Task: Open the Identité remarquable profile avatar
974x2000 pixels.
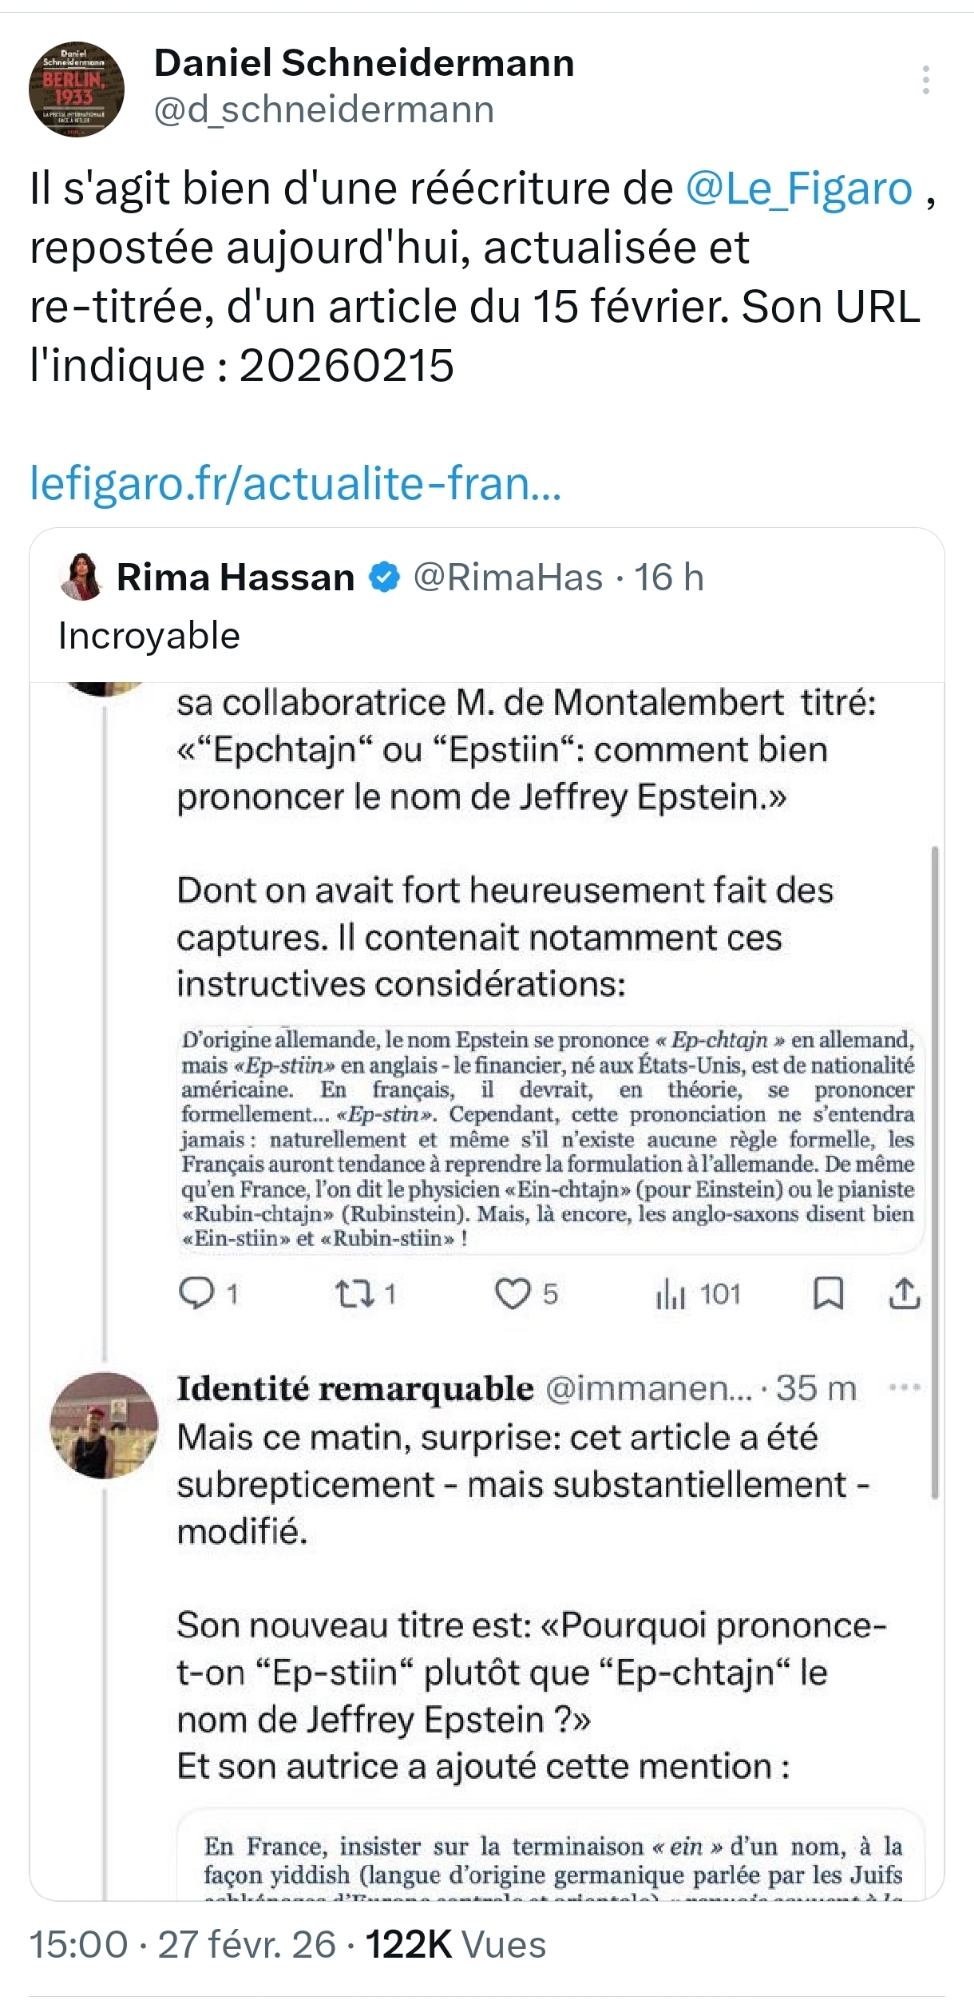Action: point(104,1425)
